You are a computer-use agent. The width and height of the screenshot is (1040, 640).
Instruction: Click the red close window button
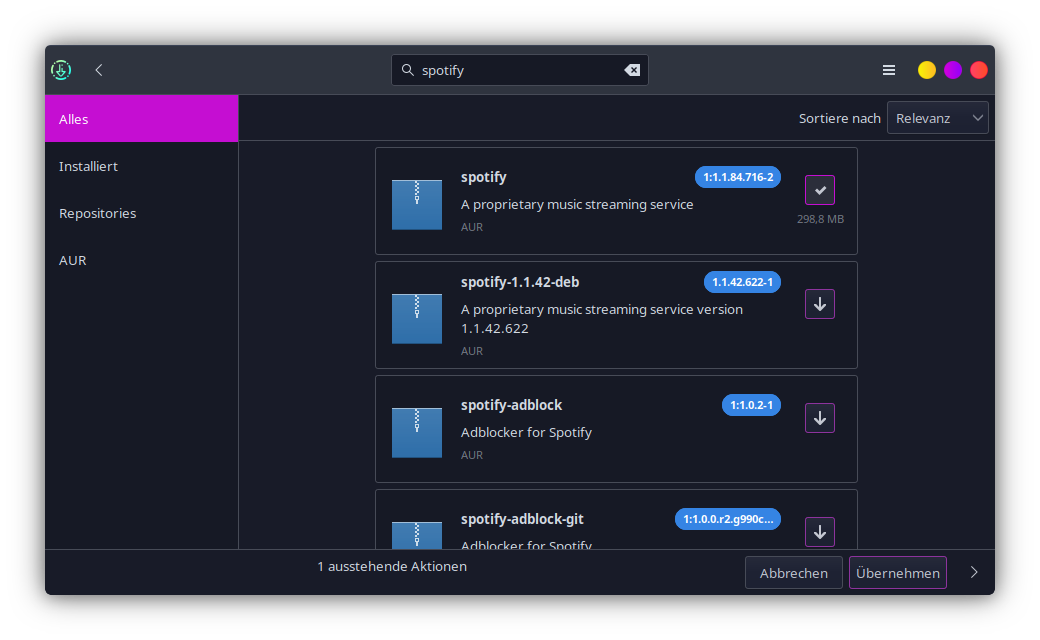[978, 70]
